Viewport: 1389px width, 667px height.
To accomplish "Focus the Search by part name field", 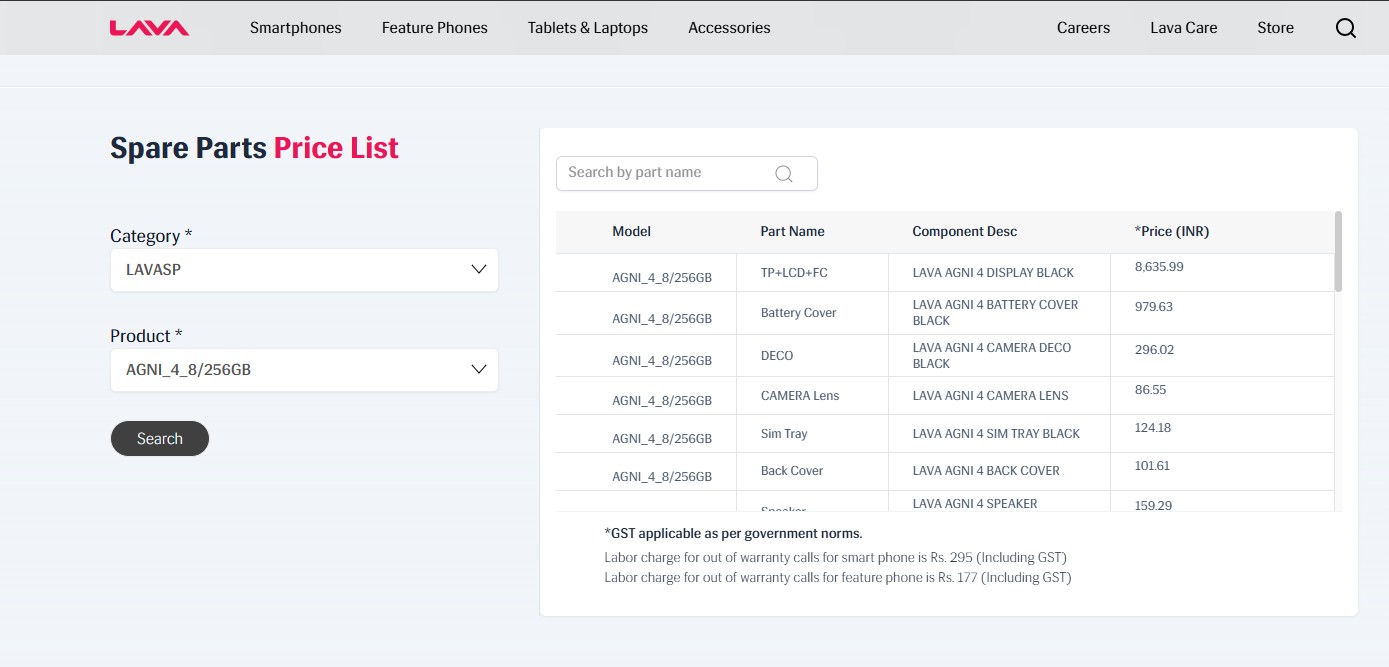I will (686, 173).
